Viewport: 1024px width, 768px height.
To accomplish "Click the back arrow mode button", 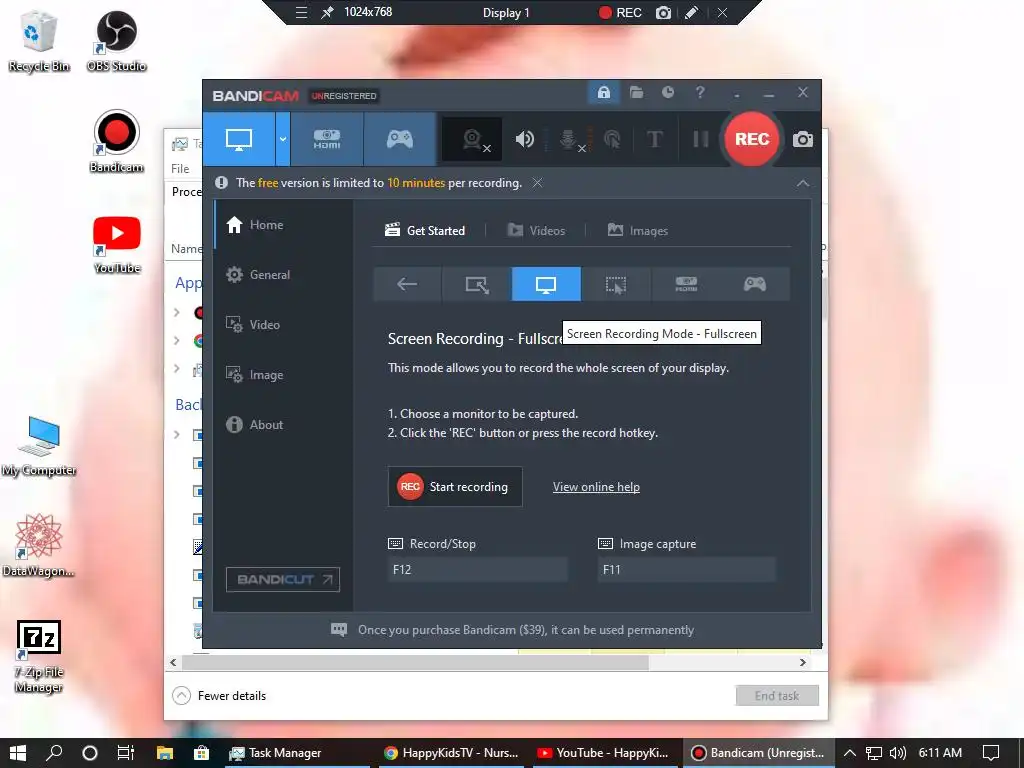I will point(407,284).
